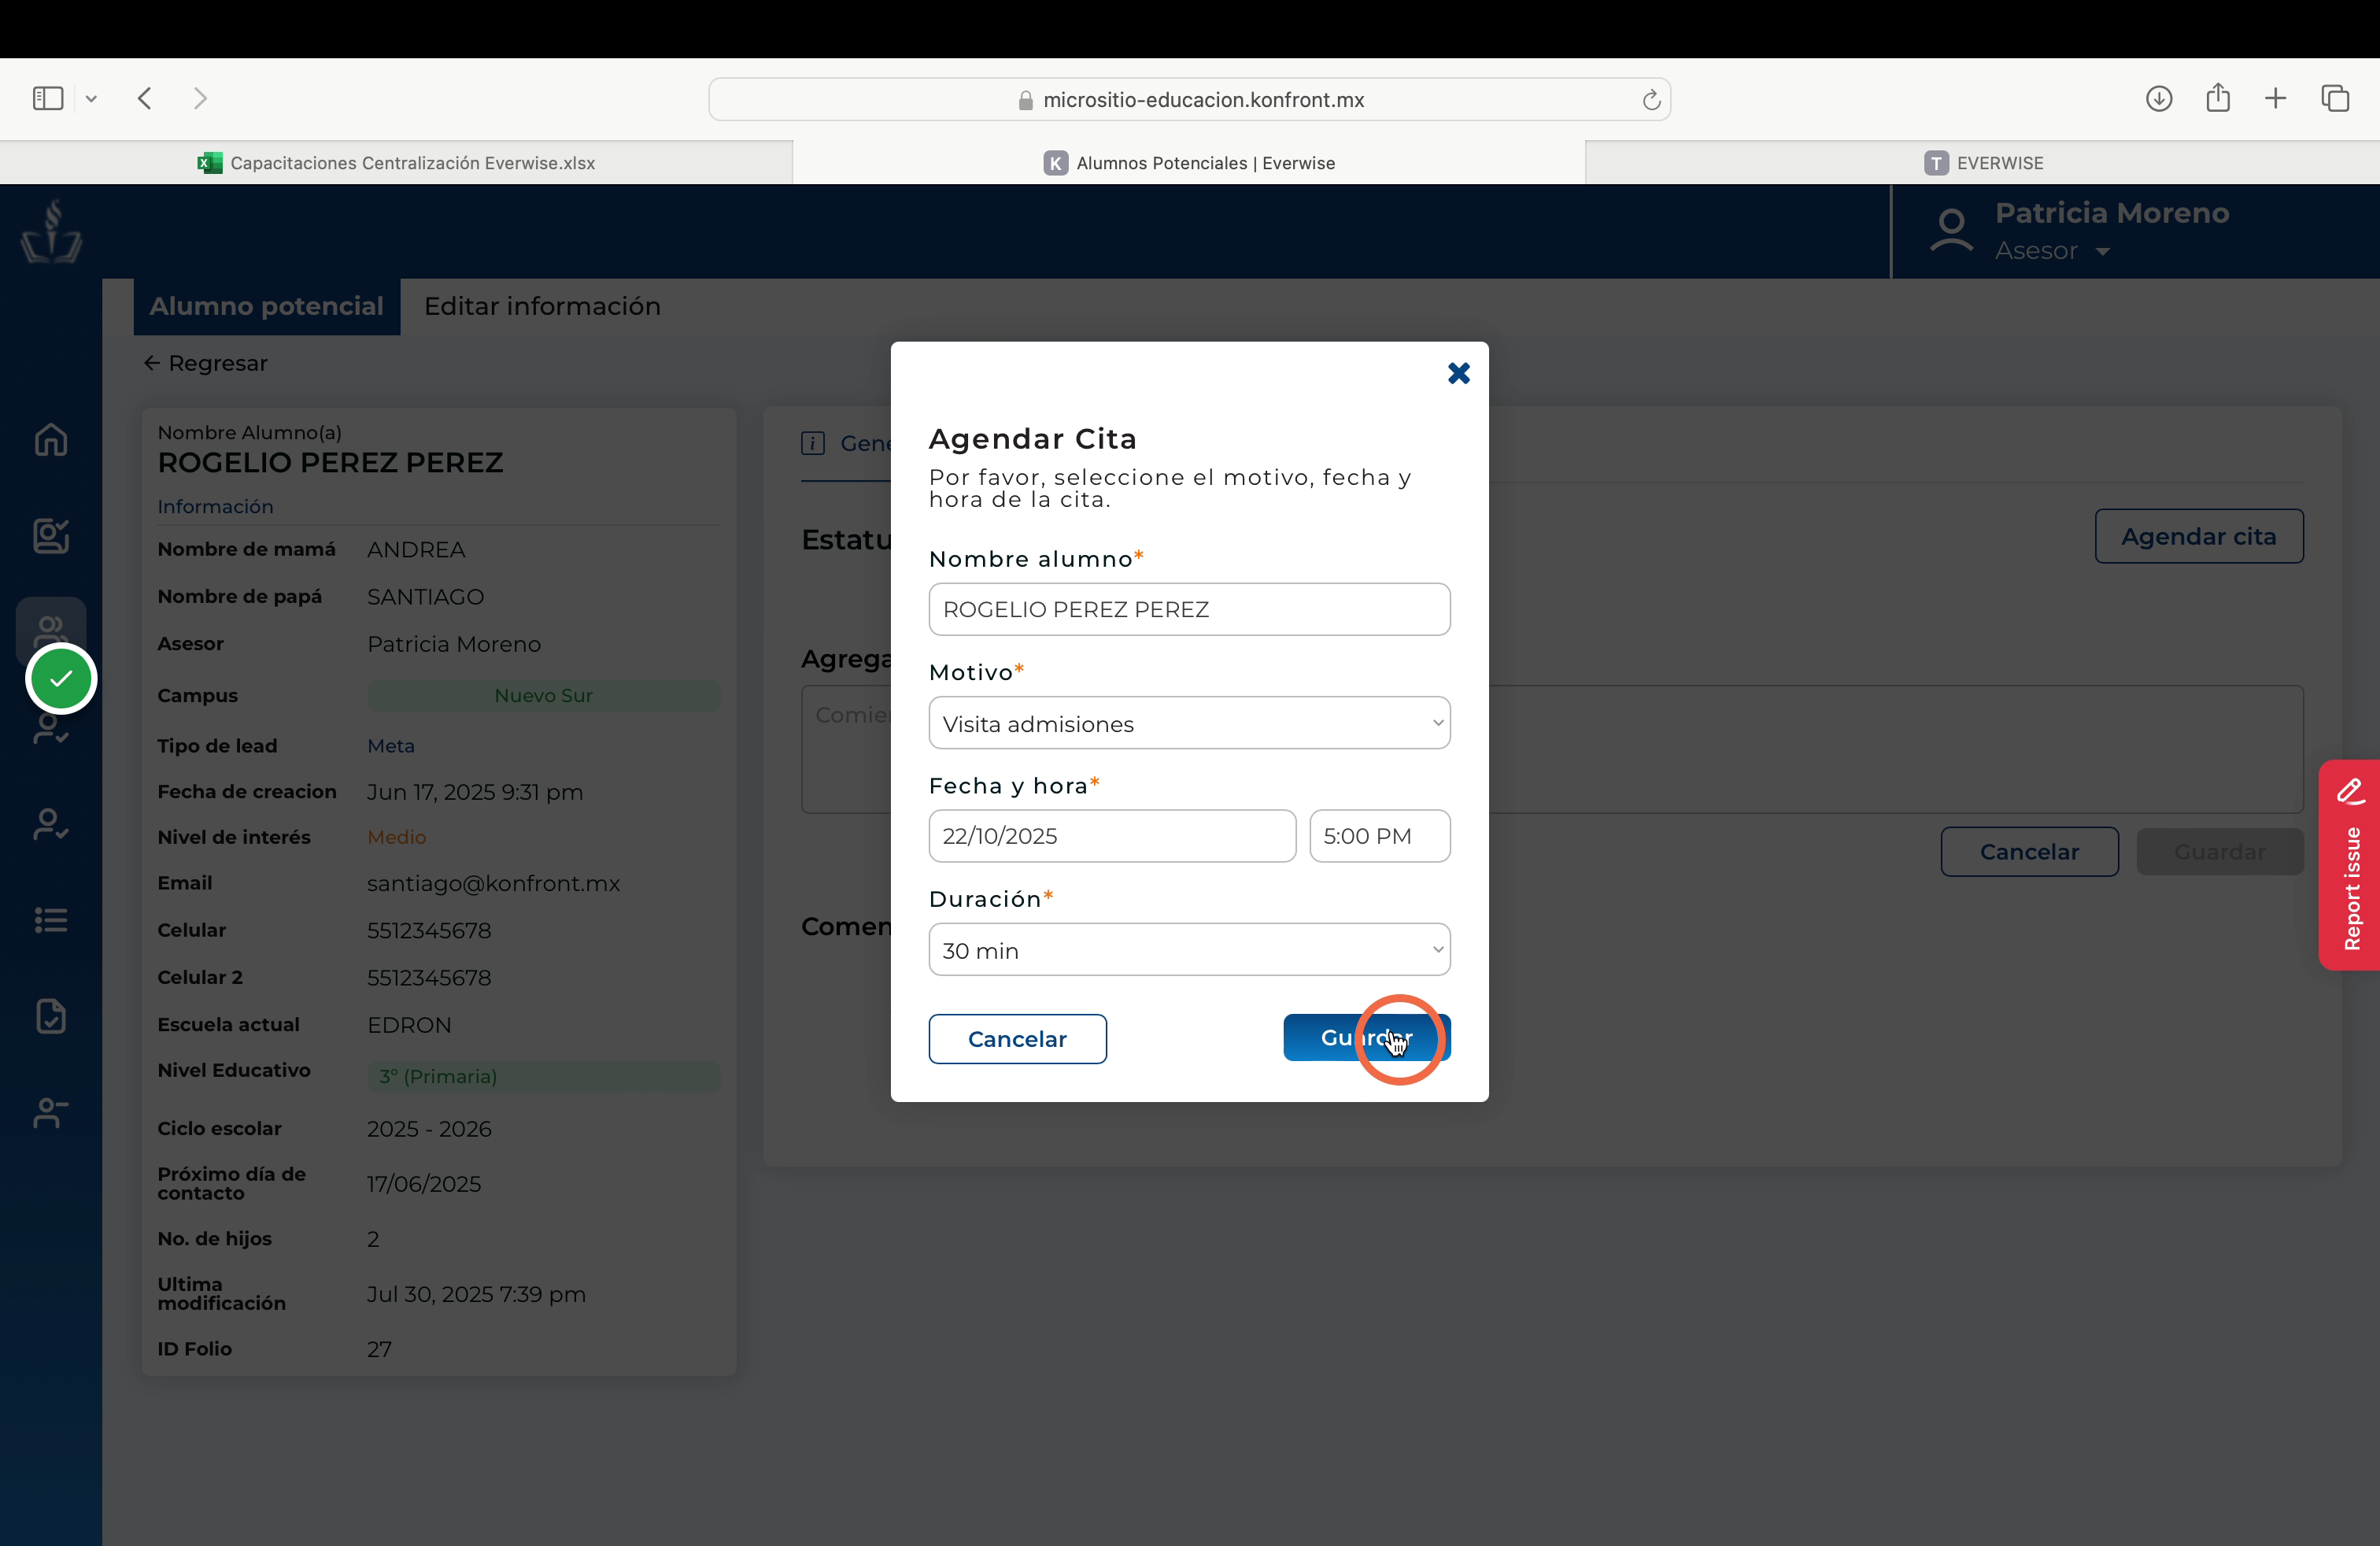
Task: Toggle the Safari sidebar icon
Action: 48,98
